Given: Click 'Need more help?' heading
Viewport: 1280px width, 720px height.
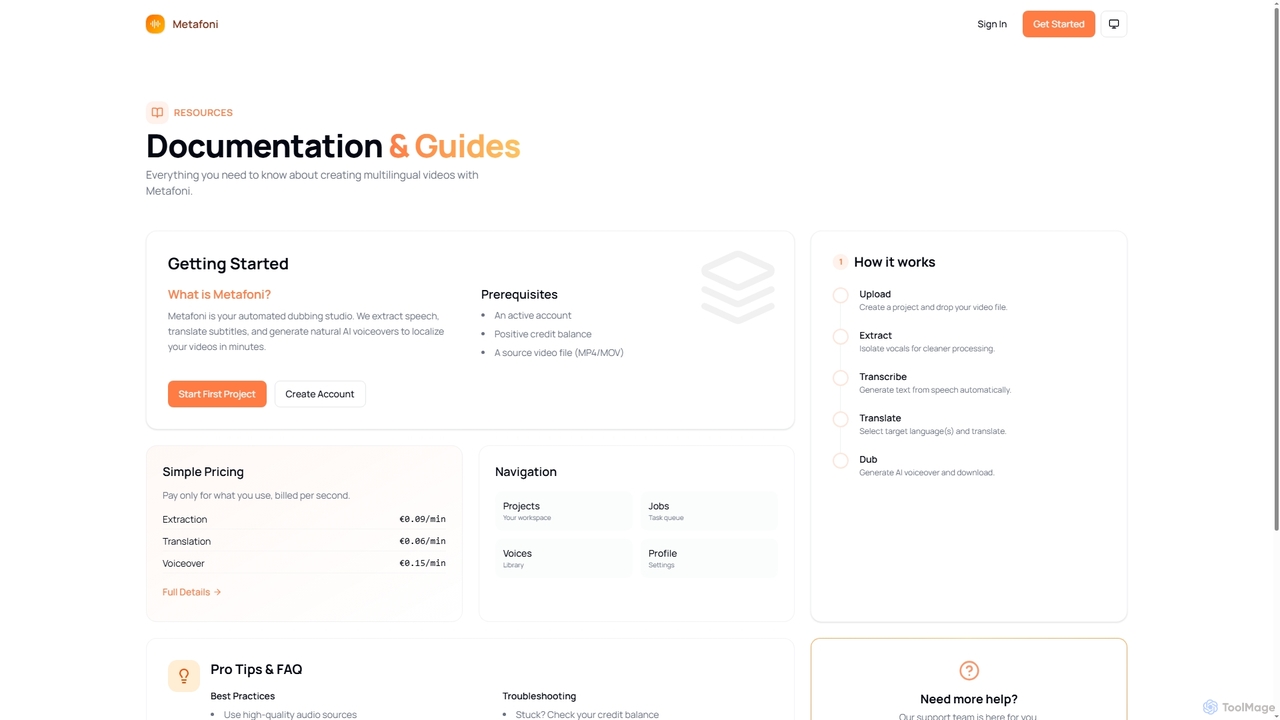Looking at the screenshot, I should (x=969, y=699).
